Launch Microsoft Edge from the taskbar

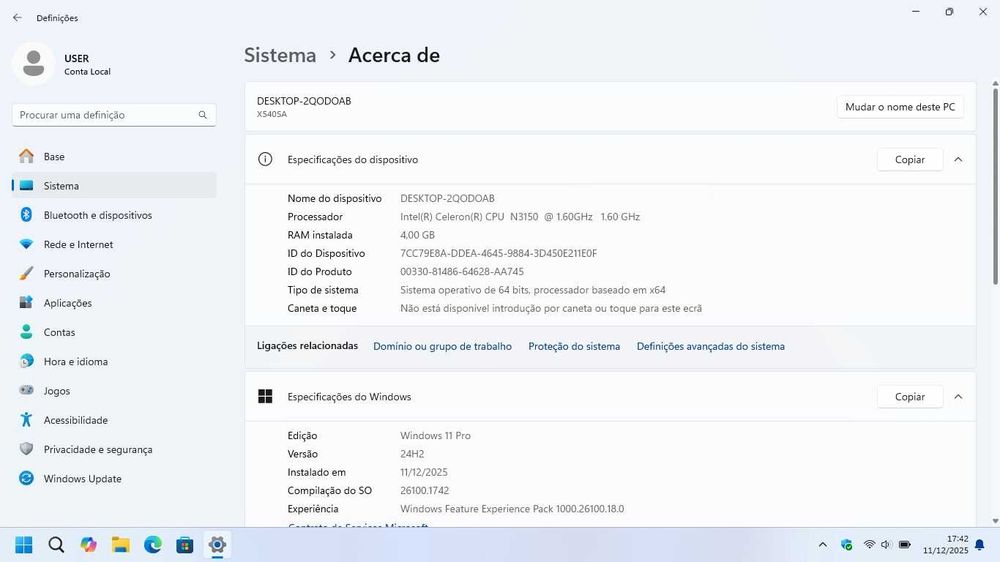153,545
